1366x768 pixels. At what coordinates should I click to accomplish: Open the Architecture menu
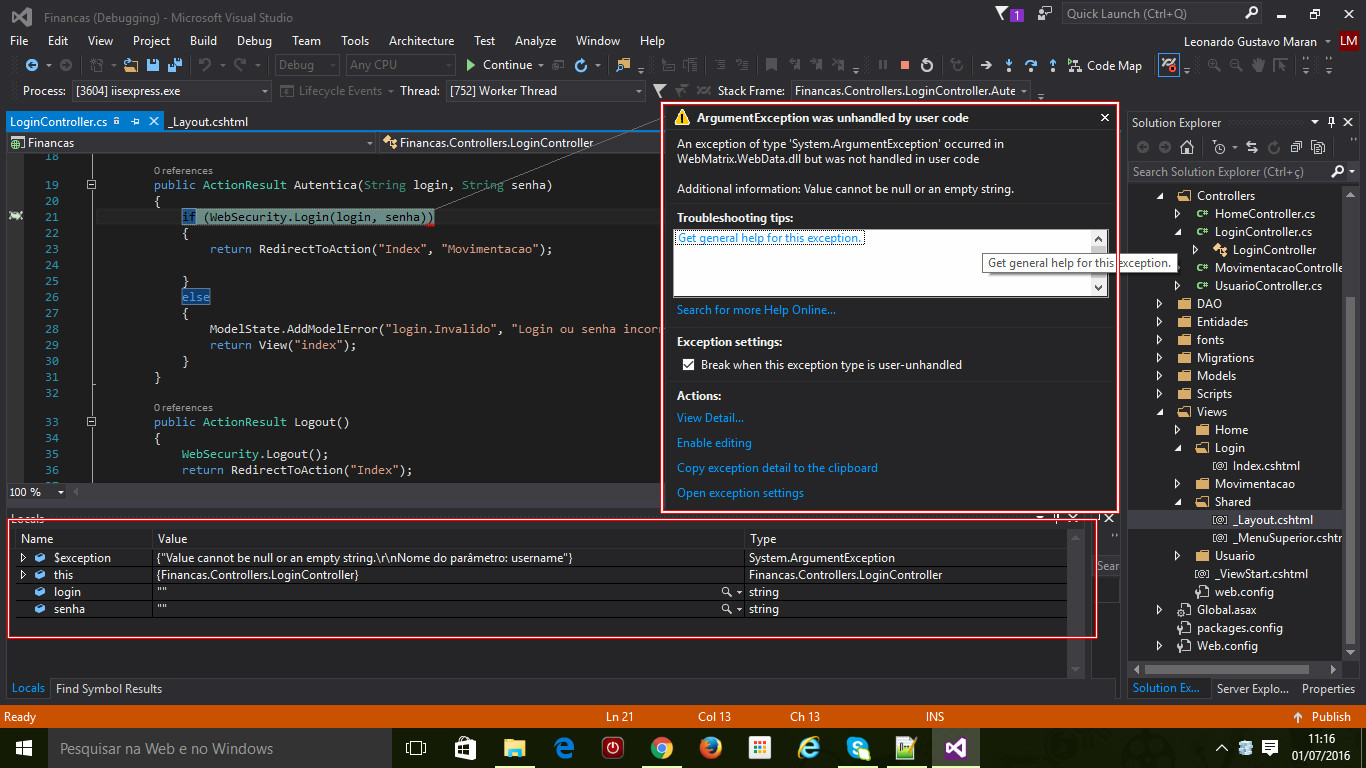pyautogui.click(x=421, y=41)
